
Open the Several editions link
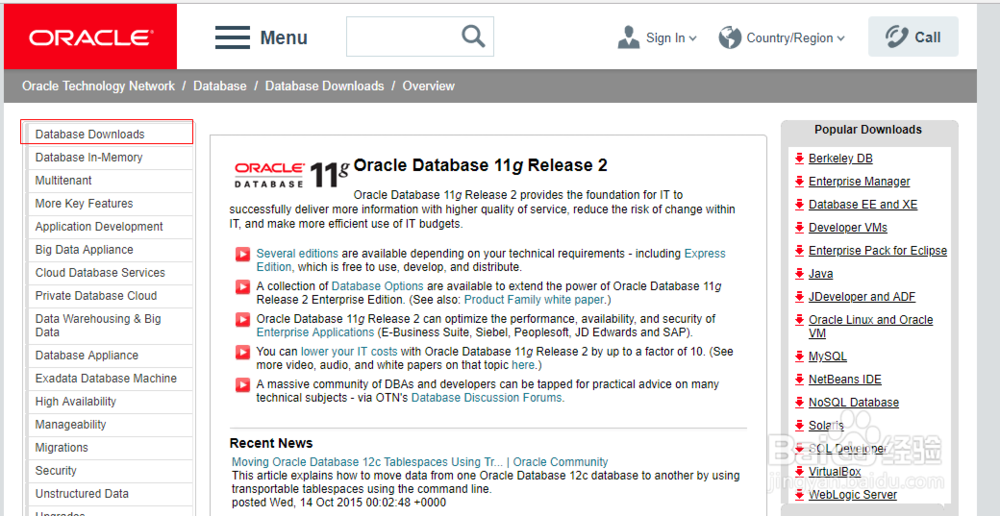[x=297, y=253]
